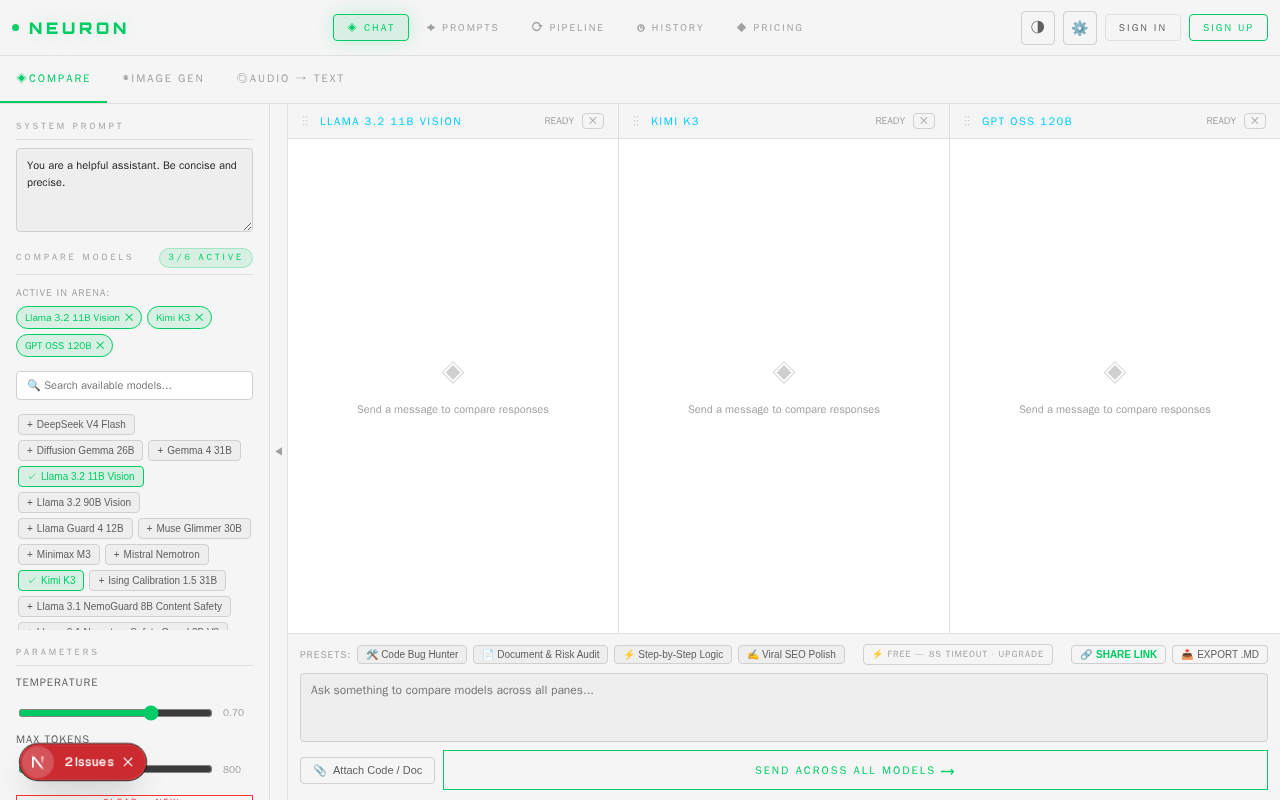
Task: Adjust the Max Tokens slider
Action: tap(115, 769)
